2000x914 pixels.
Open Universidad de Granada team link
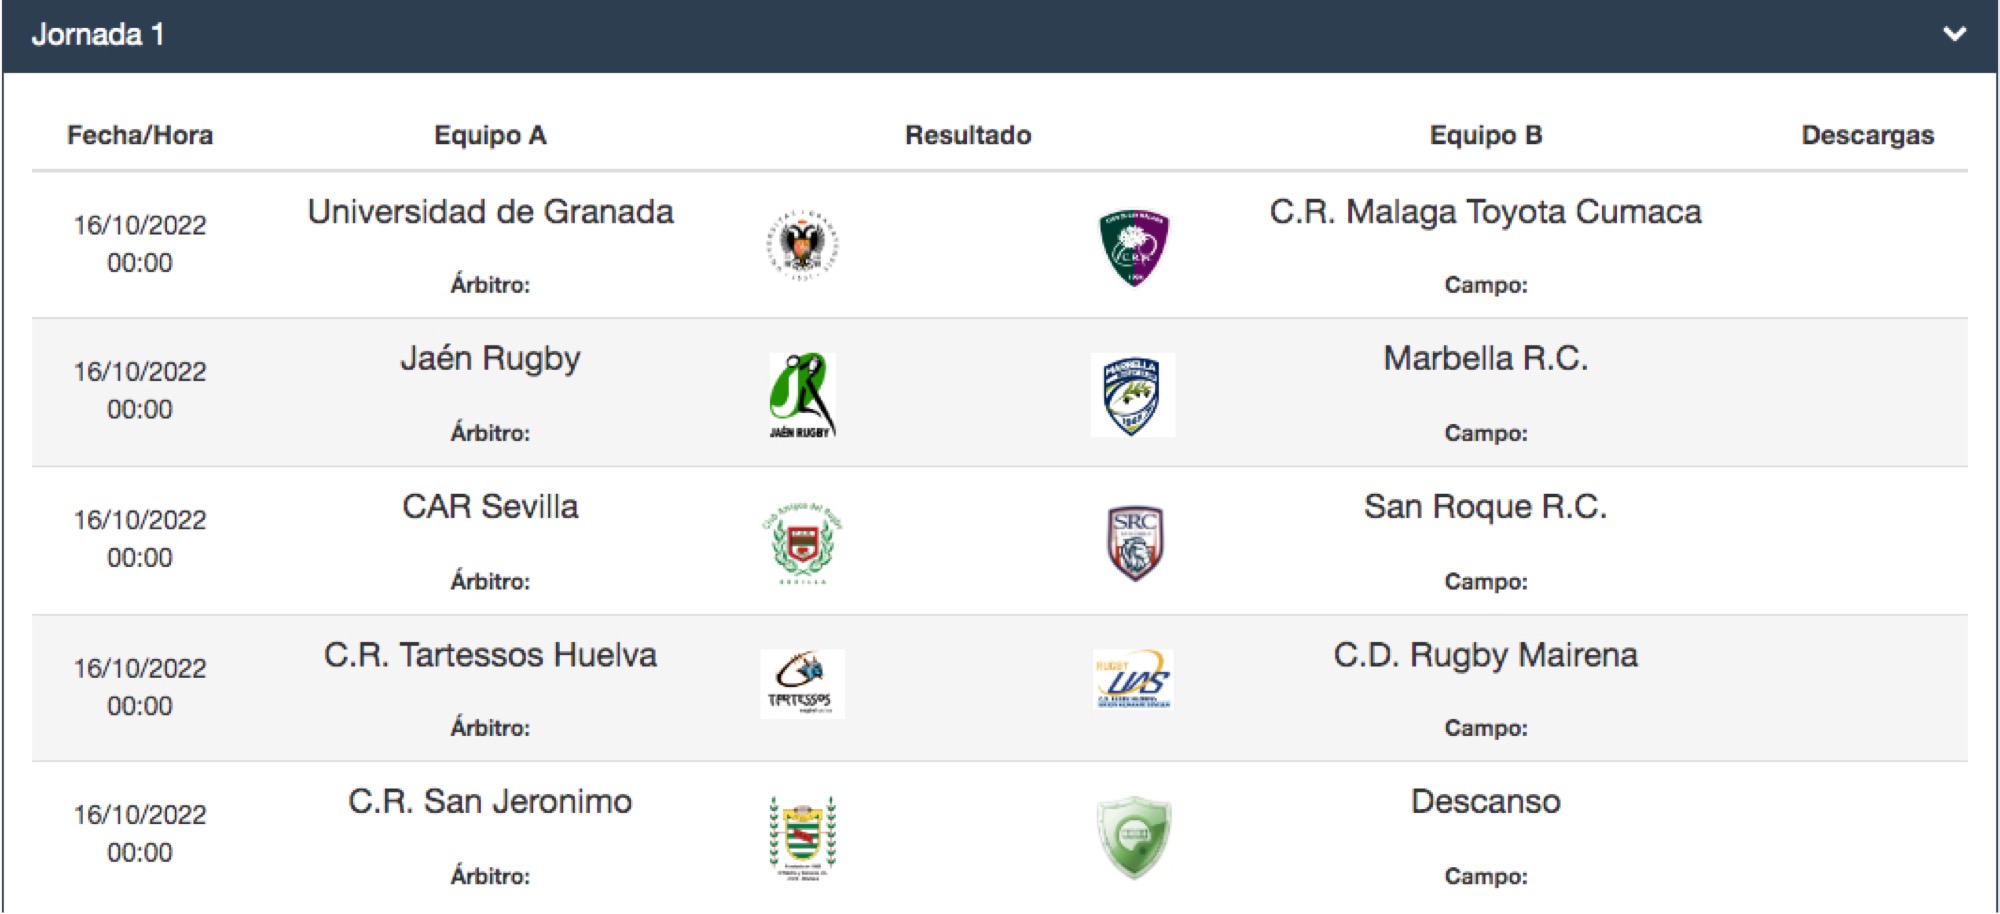[490, 212]
